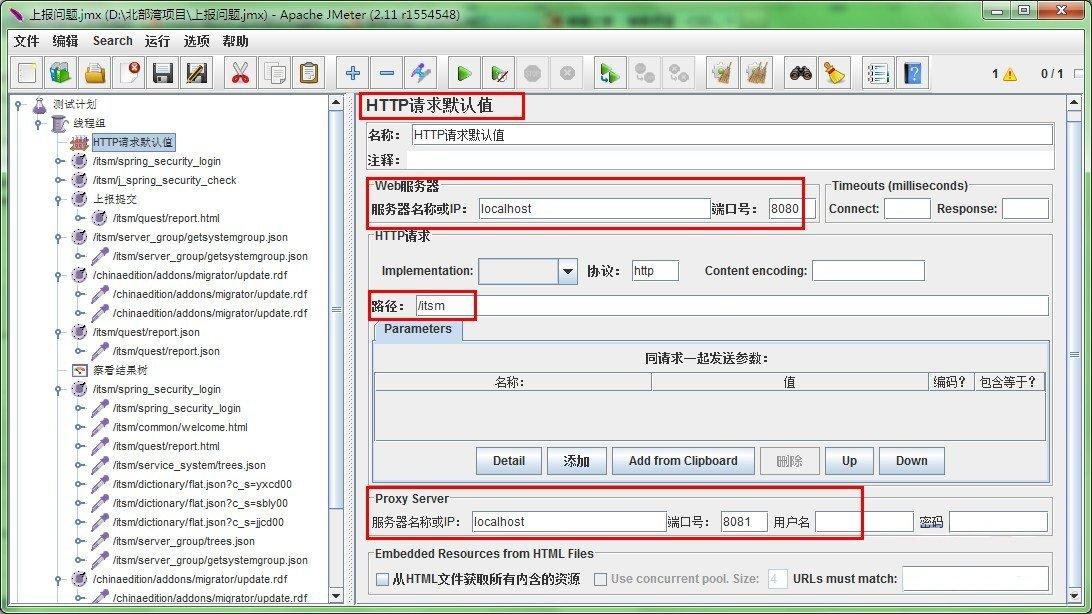The image size is (1092, 614).
Task: Collapse first /itsm/server_group/getsystemgroup.json controller node
Action: 59,237
